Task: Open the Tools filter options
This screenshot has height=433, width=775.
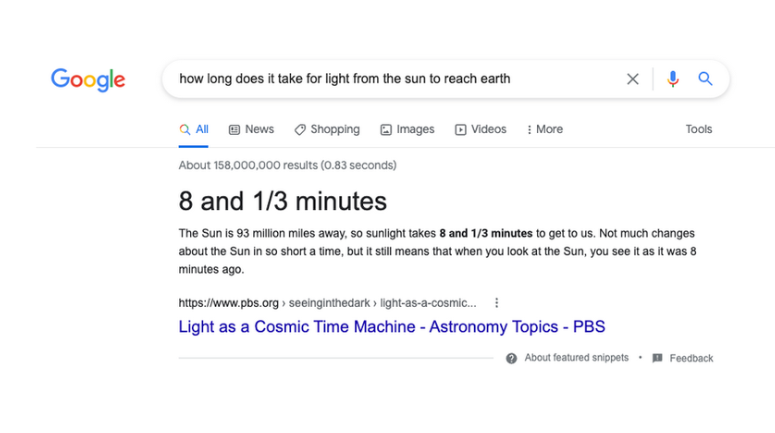Action: (699, 129)
